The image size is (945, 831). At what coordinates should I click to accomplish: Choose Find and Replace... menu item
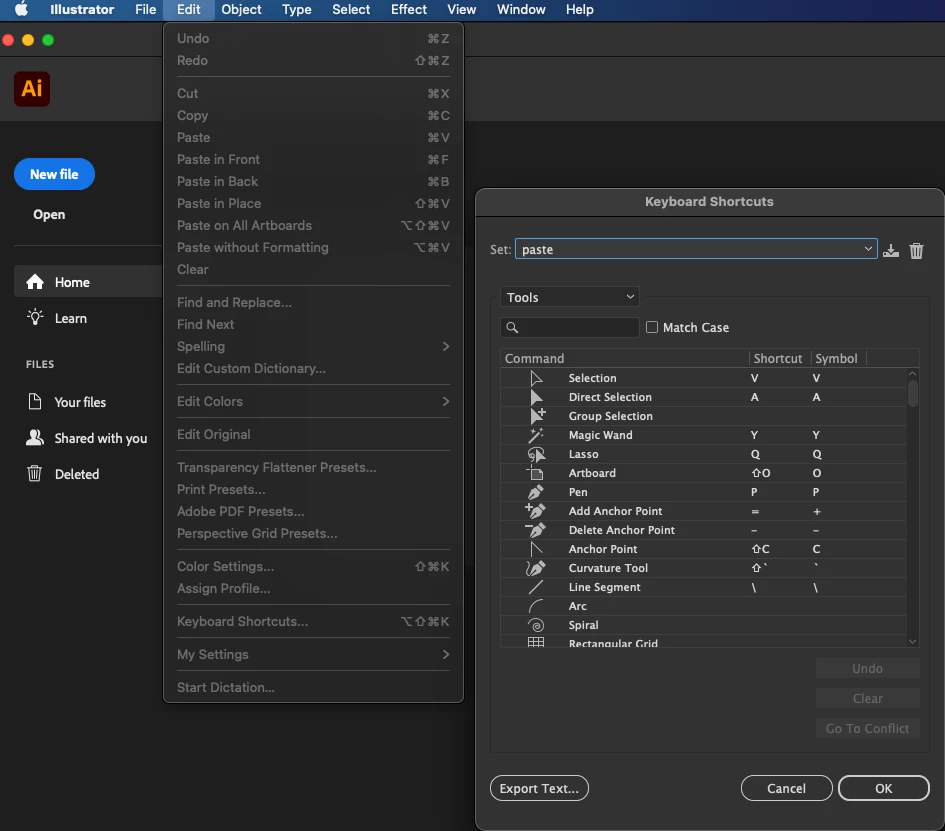313,303
